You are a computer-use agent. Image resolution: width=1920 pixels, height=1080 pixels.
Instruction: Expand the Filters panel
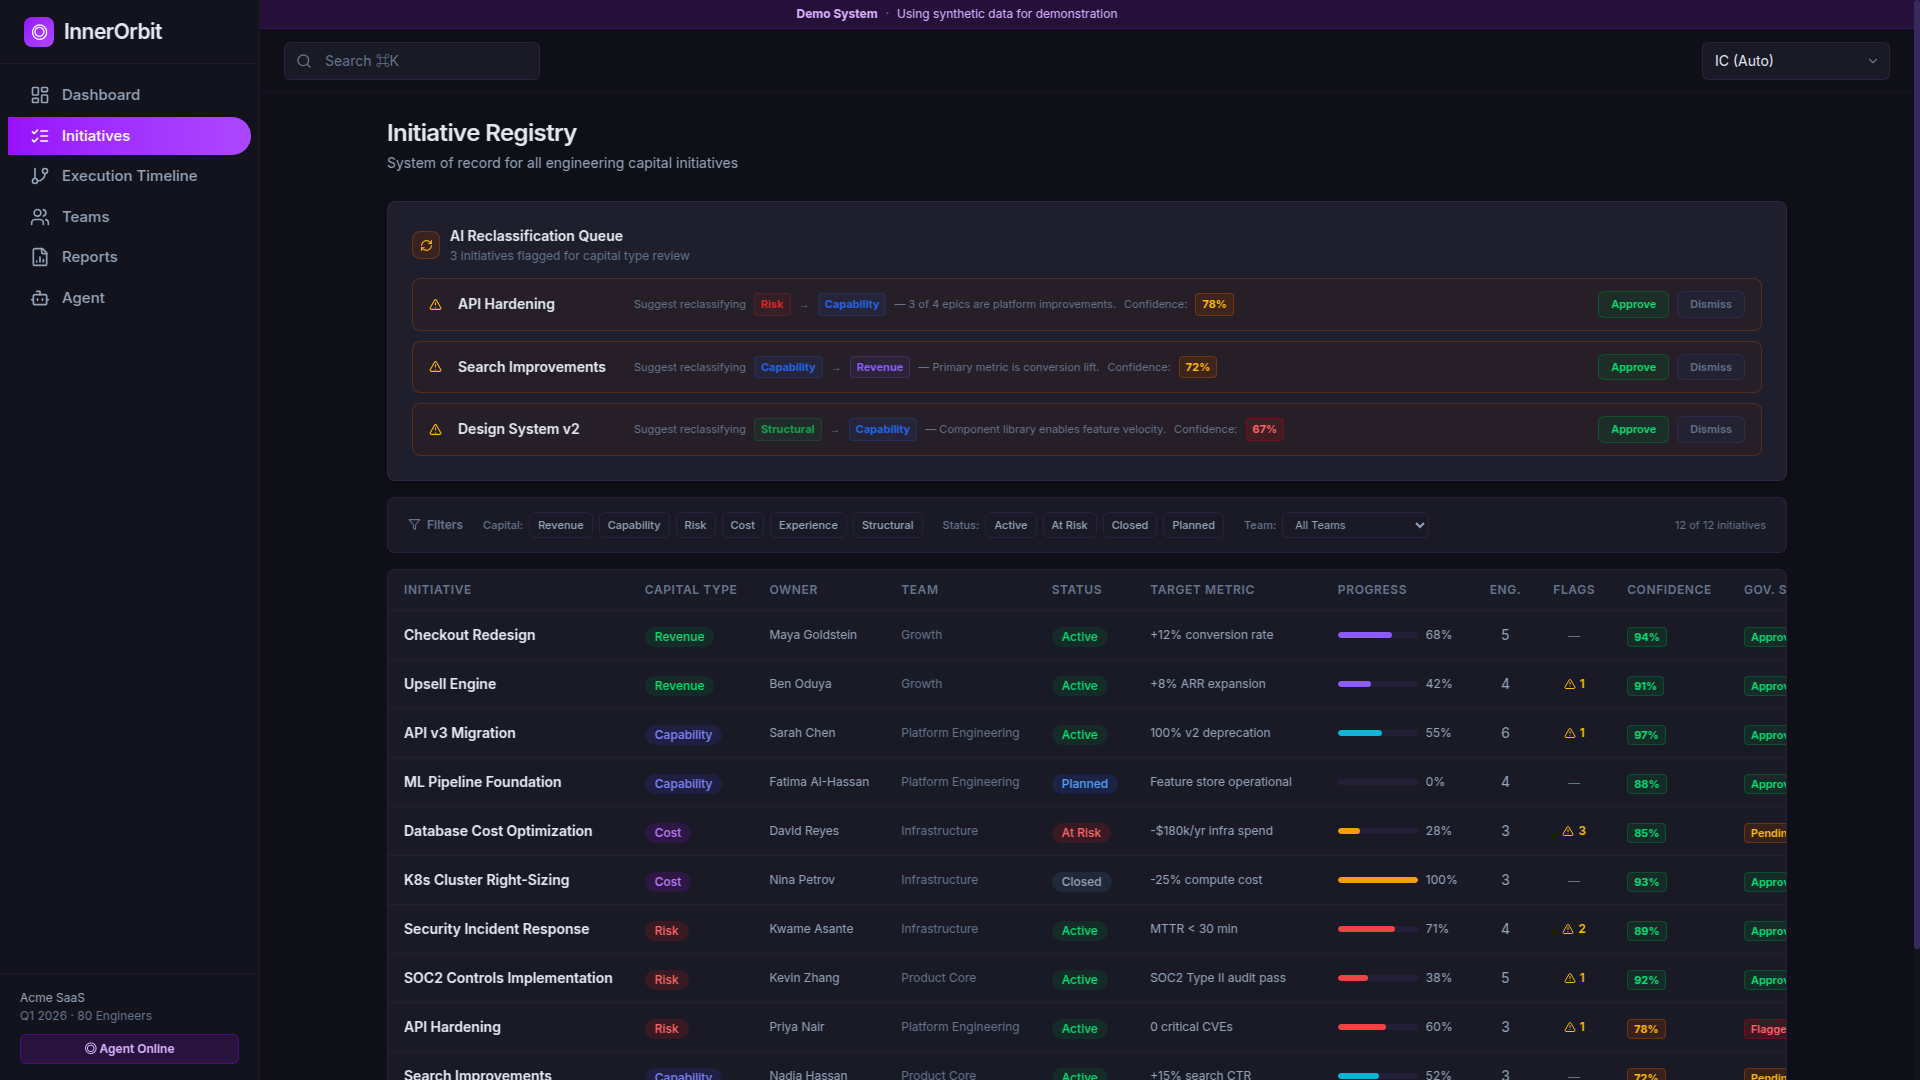coord(435,525)
